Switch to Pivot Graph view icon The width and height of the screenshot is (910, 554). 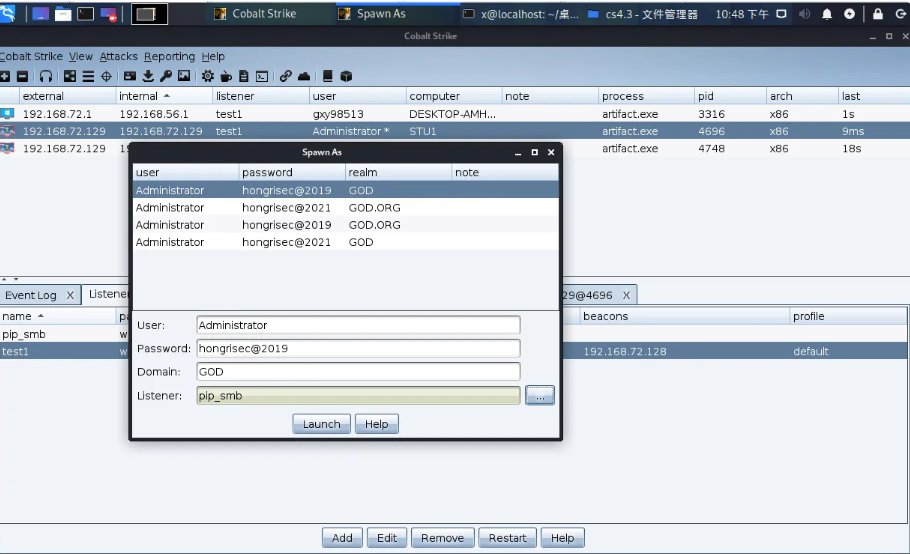[70, 76]
